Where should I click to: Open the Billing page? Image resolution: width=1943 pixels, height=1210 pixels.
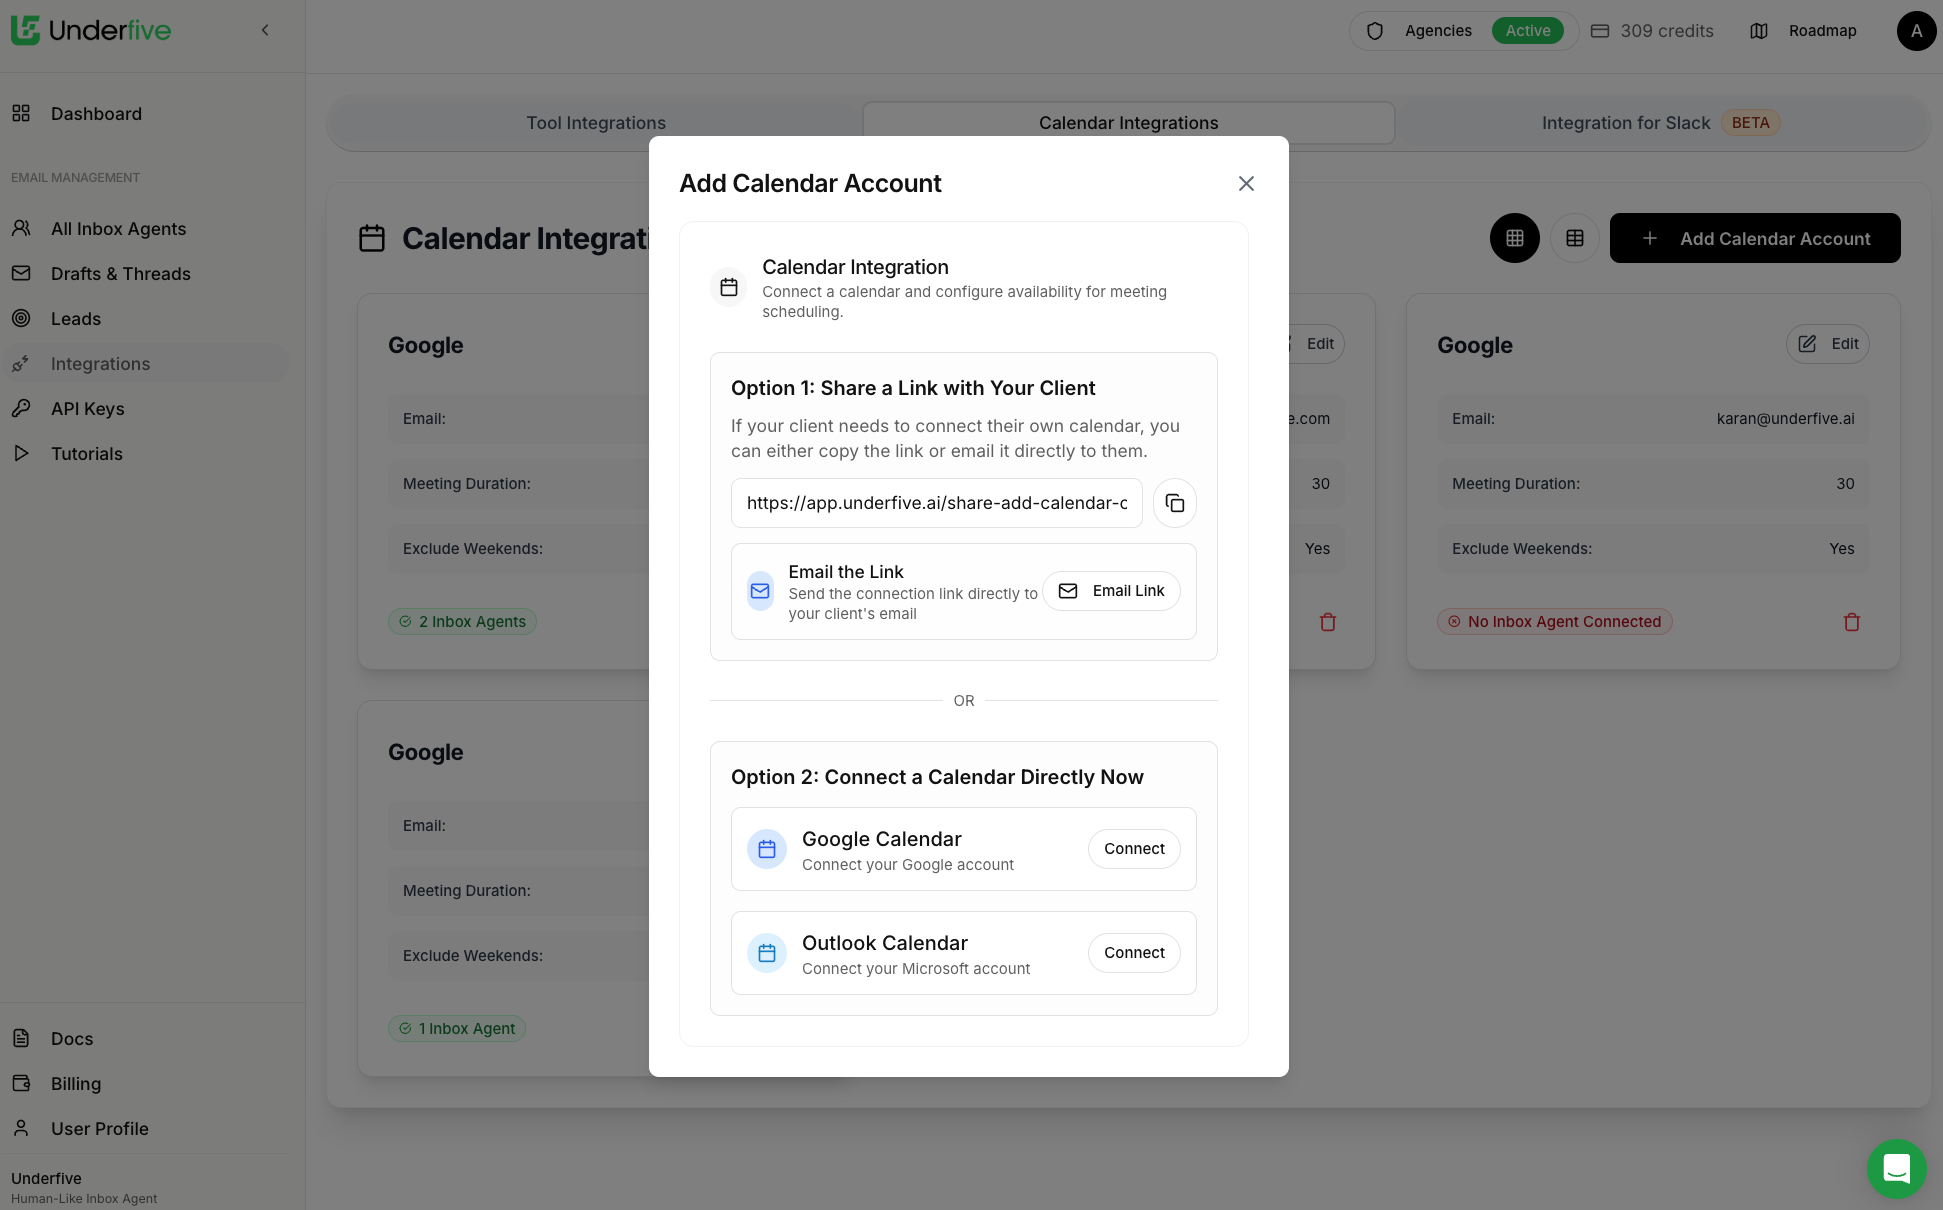pyautogui.click(x=76, y=1083)
